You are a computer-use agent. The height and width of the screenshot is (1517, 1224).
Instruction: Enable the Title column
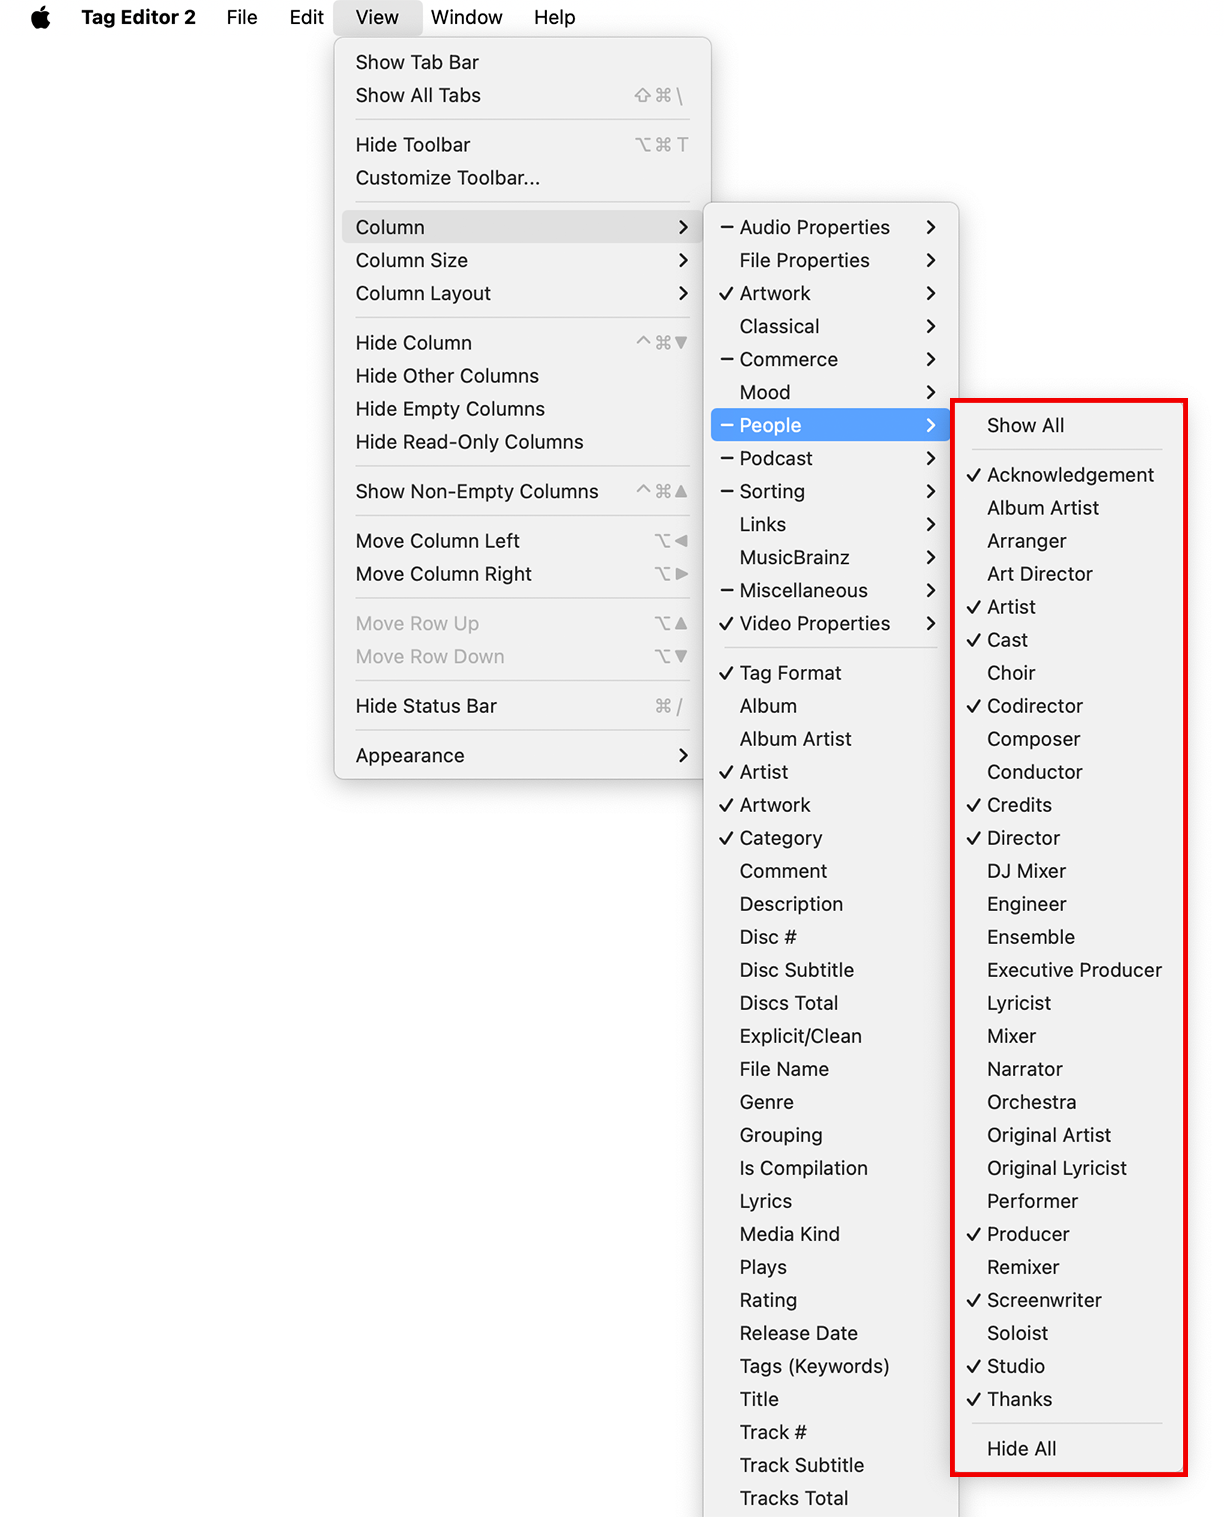(x=830, y=1399)
